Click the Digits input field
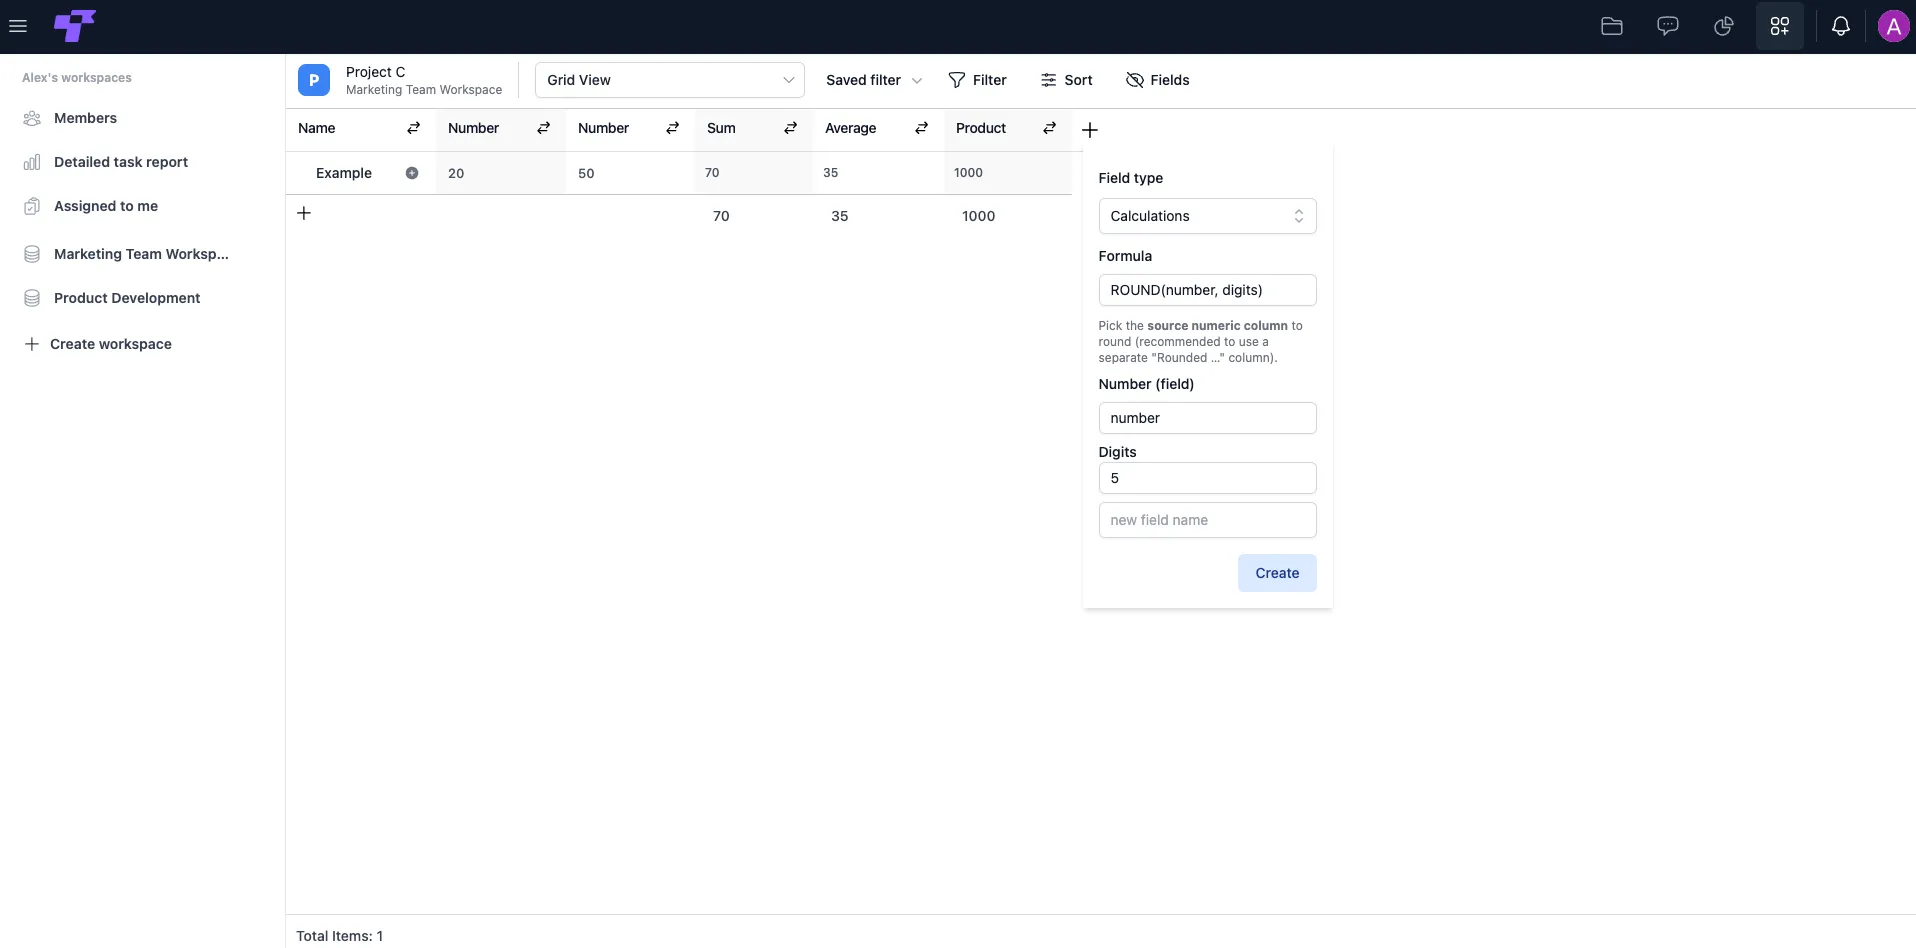 (x=1207, y=478)
